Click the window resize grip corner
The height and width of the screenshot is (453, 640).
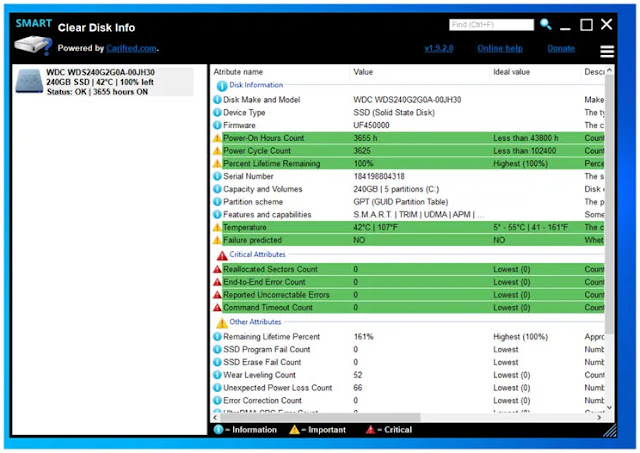(610, 430)
